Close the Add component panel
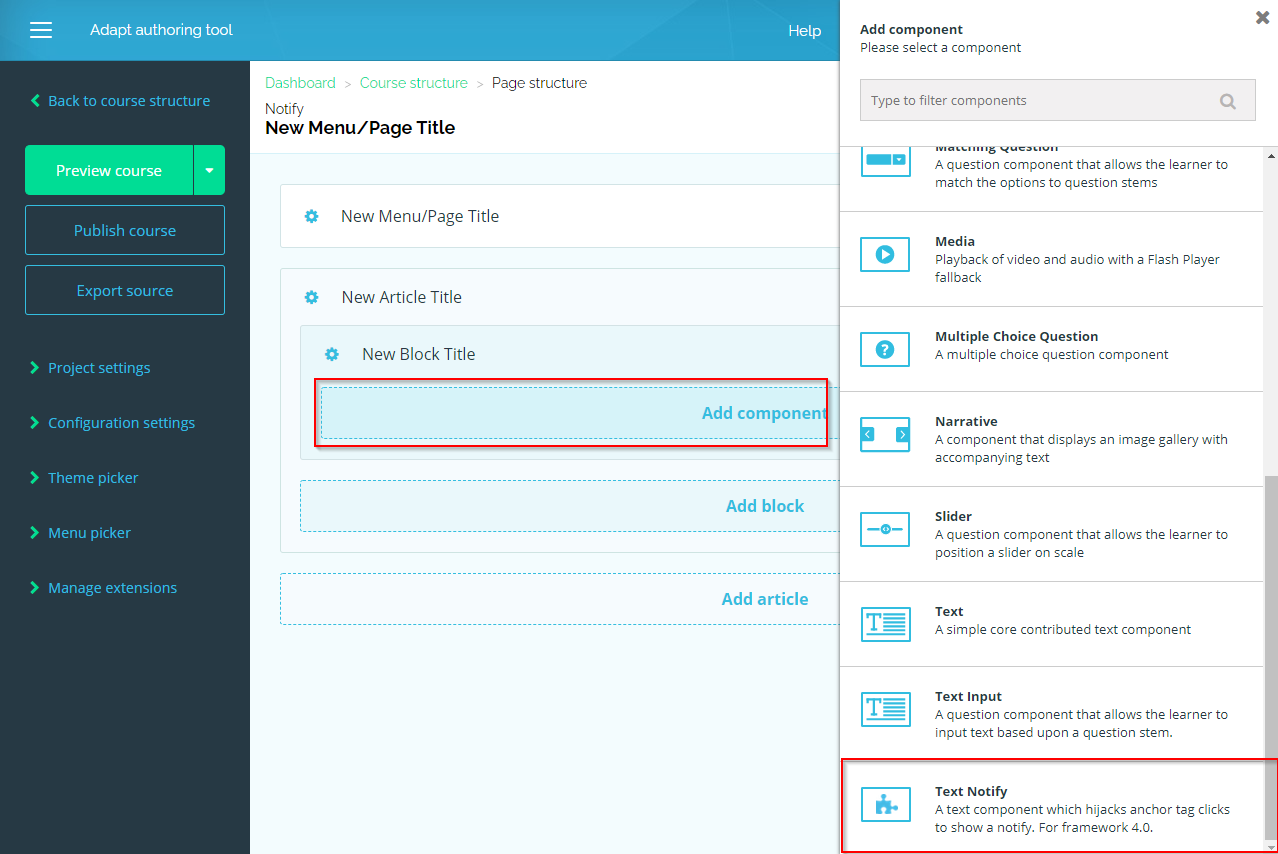The width and height of the screenshot is (1278, 854). pos(1263,18)
